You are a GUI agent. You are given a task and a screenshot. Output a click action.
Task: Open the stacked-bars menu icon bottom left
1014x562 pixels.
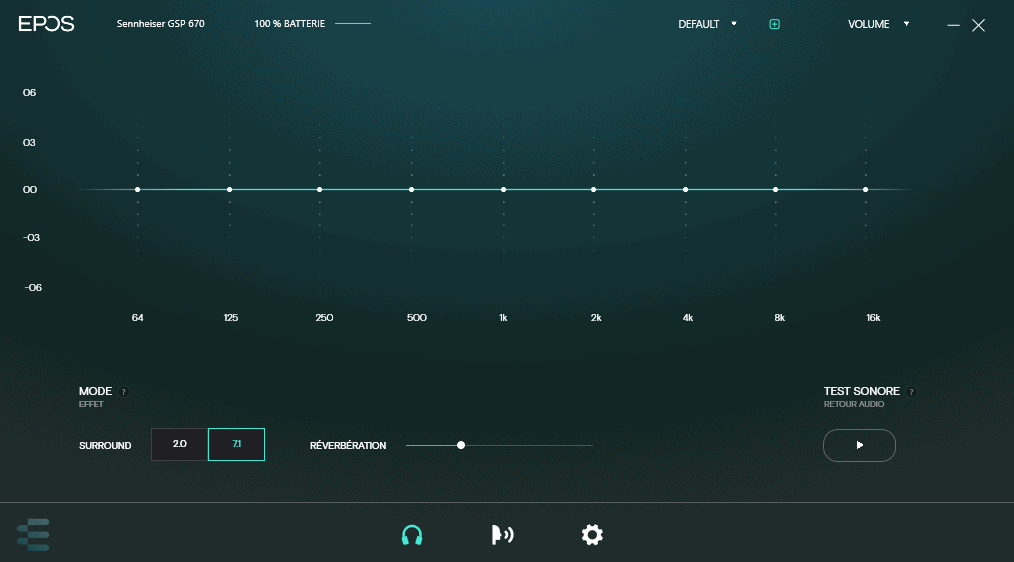click(33, 535)
